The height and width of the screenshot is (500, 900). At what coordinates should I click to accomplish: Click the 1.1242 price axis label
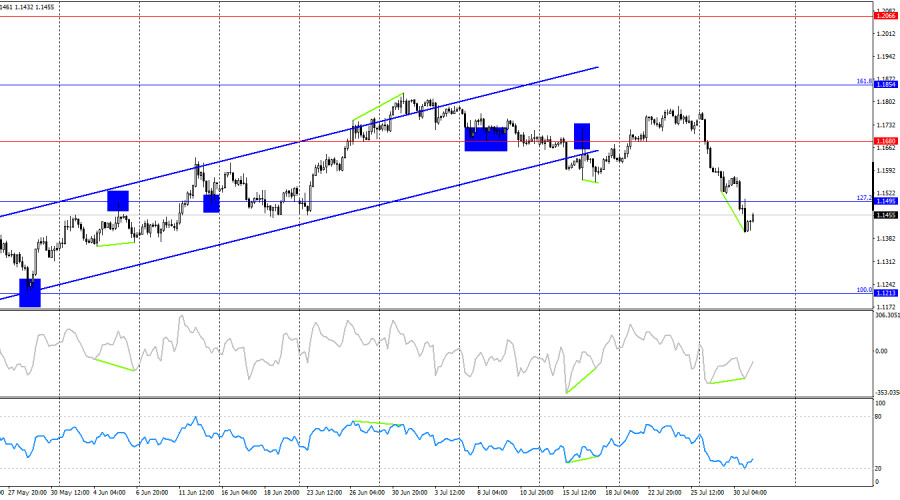(x=886, y=285)
